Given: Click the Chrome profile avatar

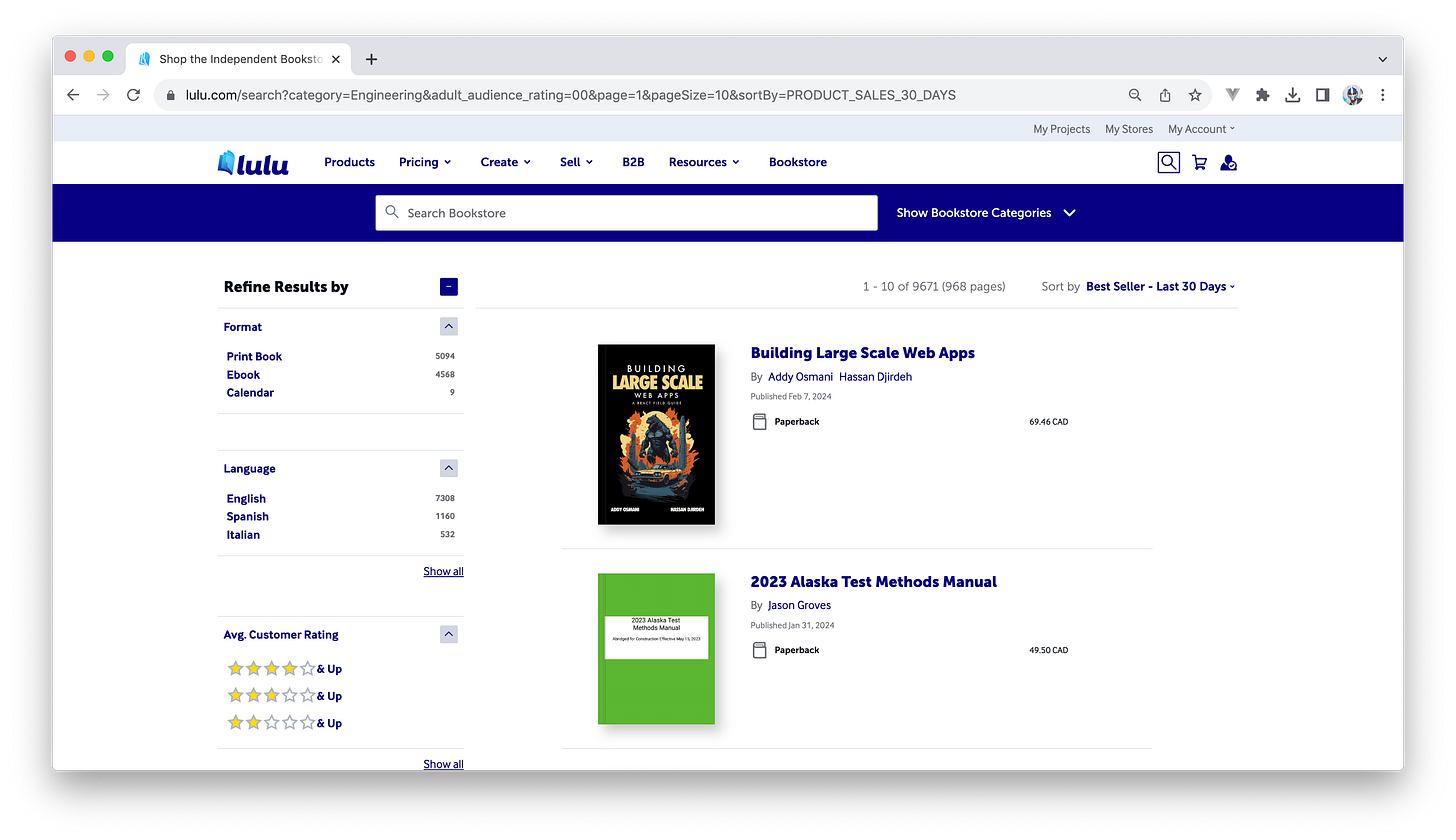Looking at the screenshot, I should click(x=1353, y=95).
